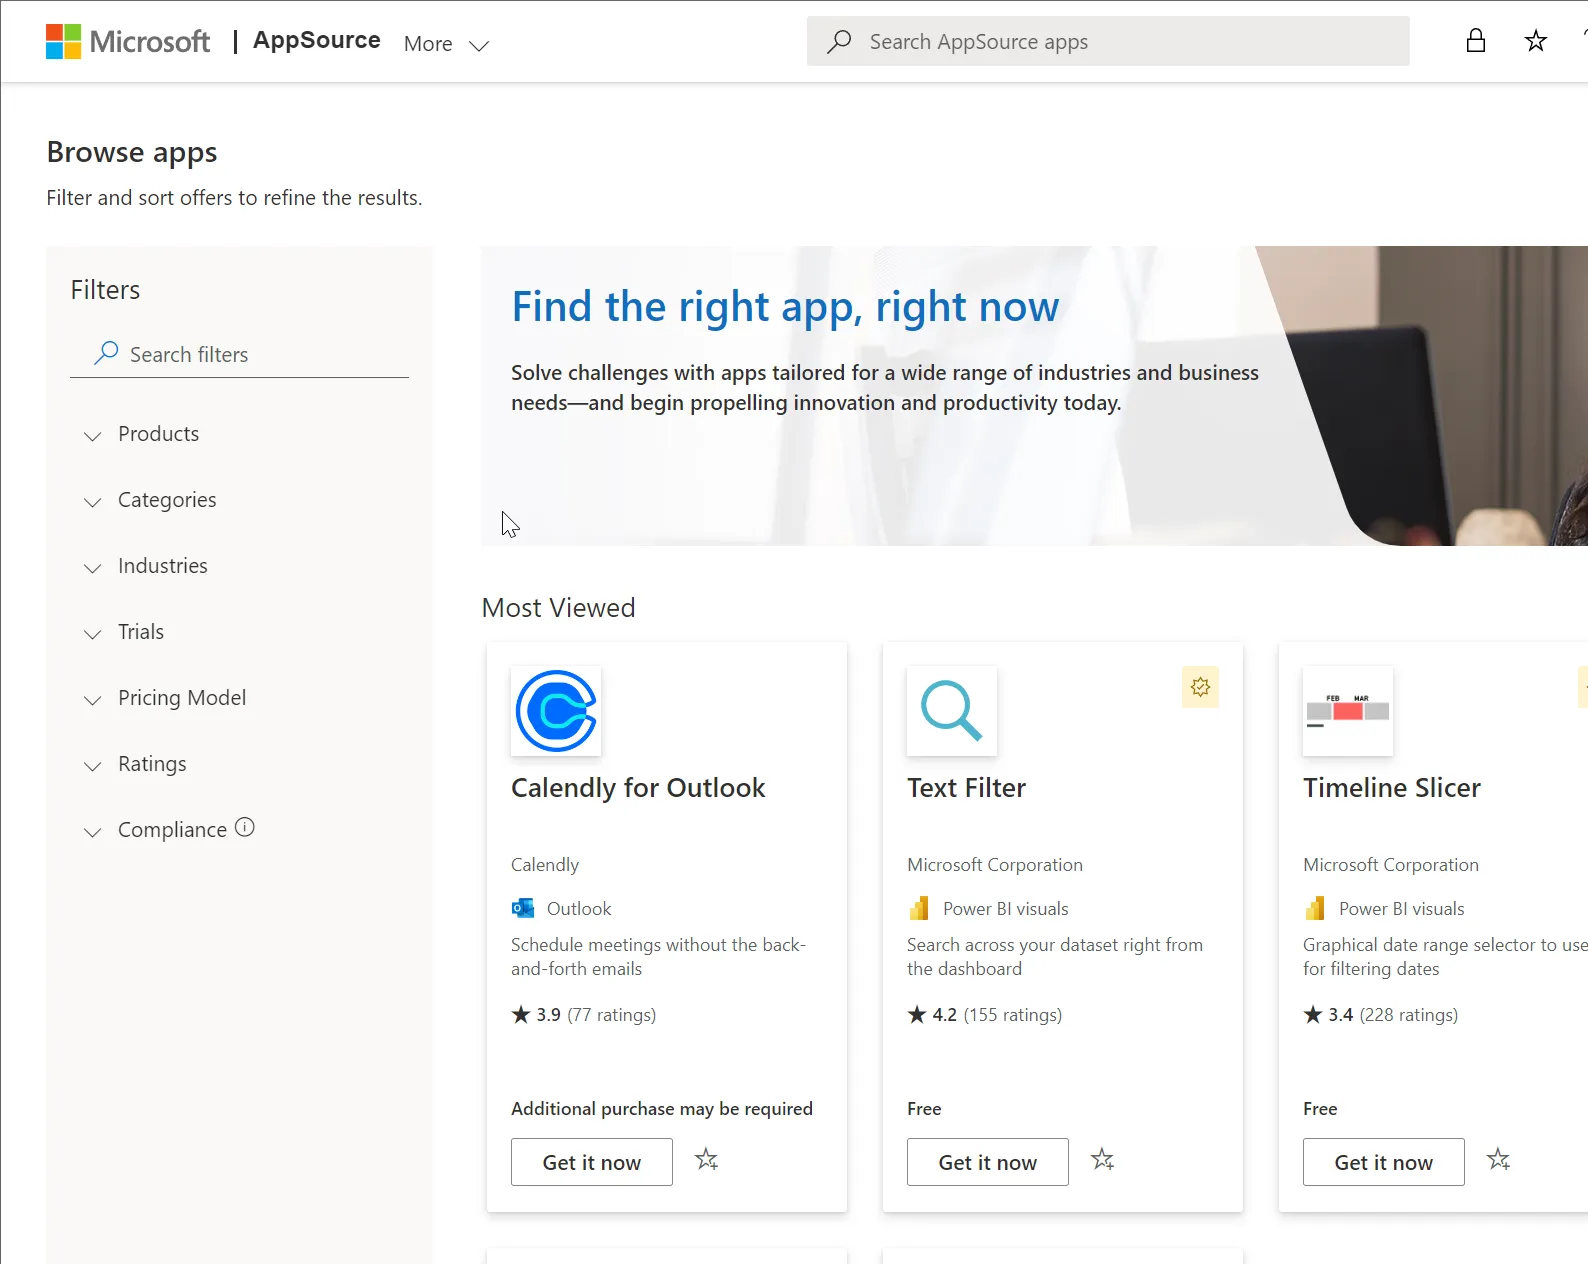Click the Search AppSource apps field

pyautogui.click(x=1108, y=41)
